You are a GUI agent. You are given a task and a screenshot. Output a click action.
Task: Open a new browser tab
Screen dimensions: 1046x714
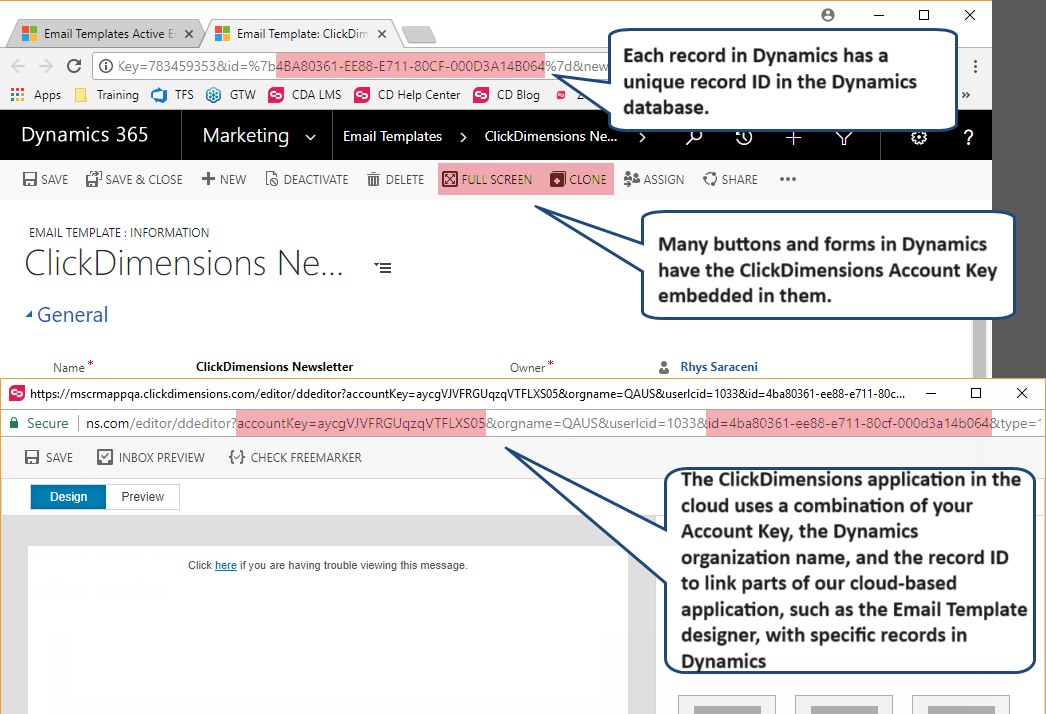point(419,35)
